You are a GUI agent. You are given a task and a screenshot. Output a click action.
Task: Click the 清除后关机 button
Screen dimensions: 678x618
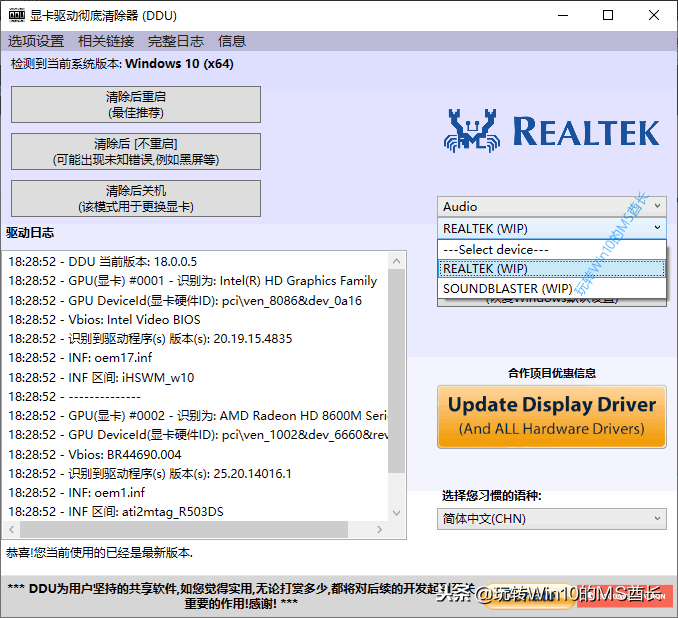click(x=136, y=199)
